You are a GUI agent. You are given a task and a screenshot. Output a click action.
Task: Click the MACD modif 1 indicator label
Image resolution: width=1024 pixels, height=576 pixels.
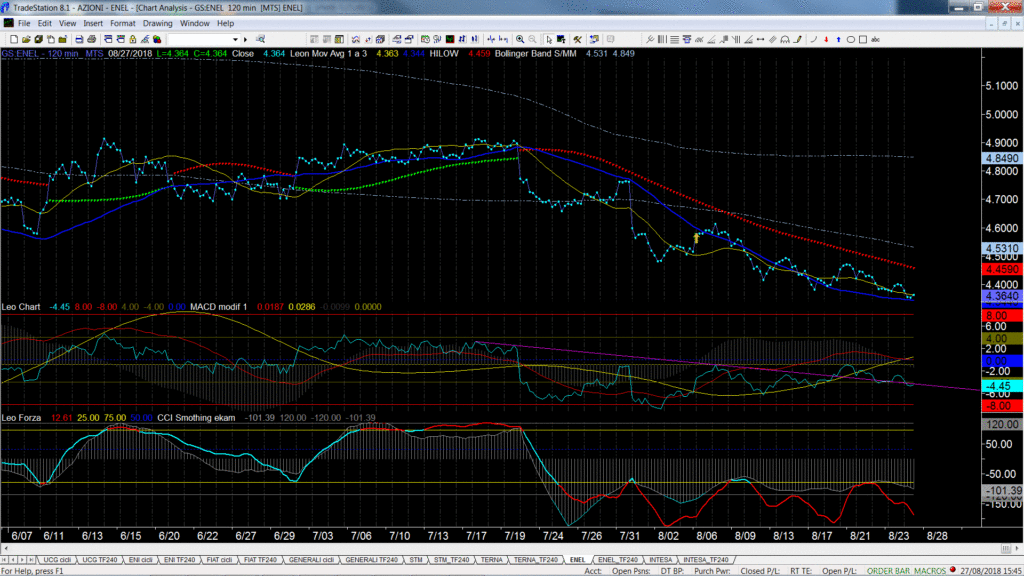[x=219, y=307]
